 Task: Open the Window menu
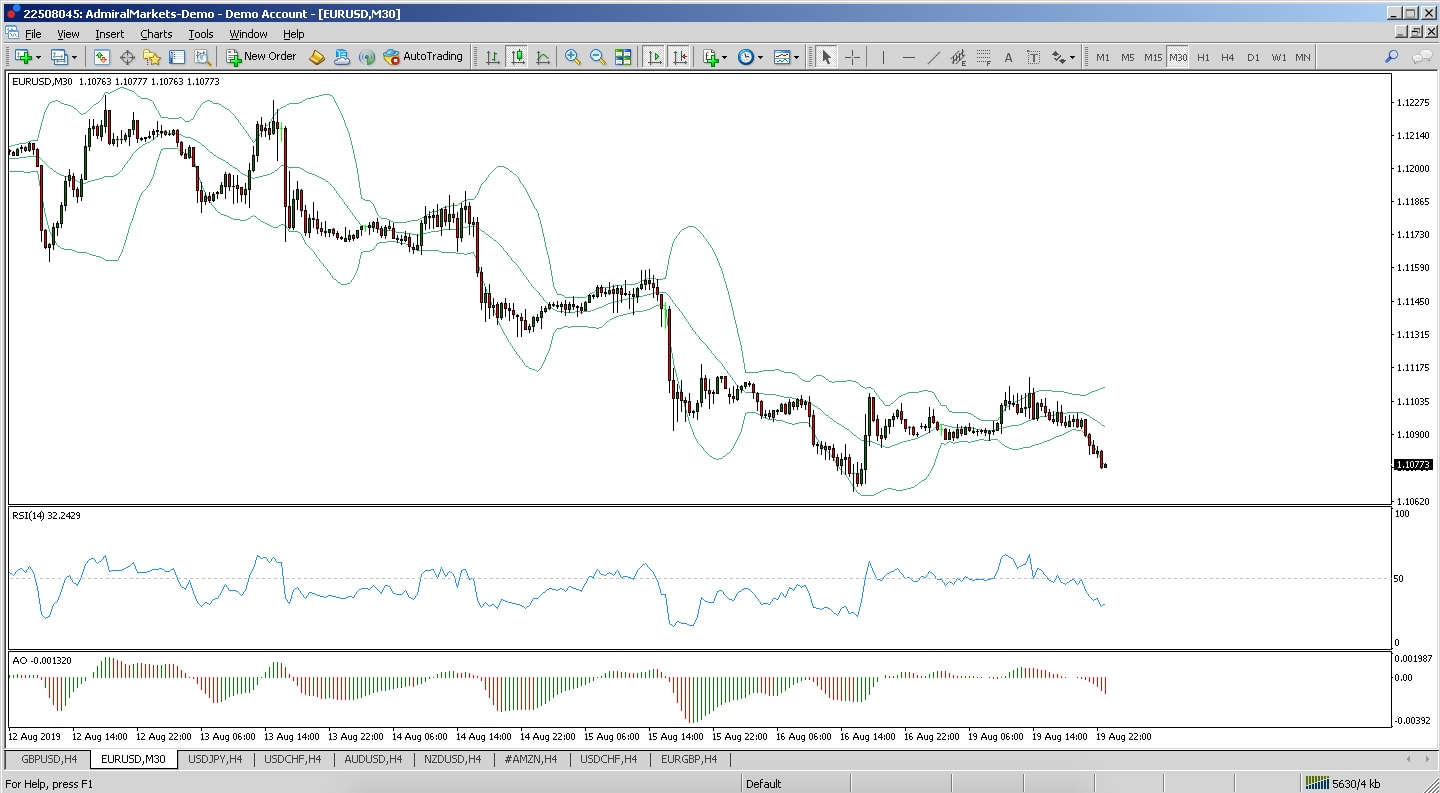pos(248,34)
